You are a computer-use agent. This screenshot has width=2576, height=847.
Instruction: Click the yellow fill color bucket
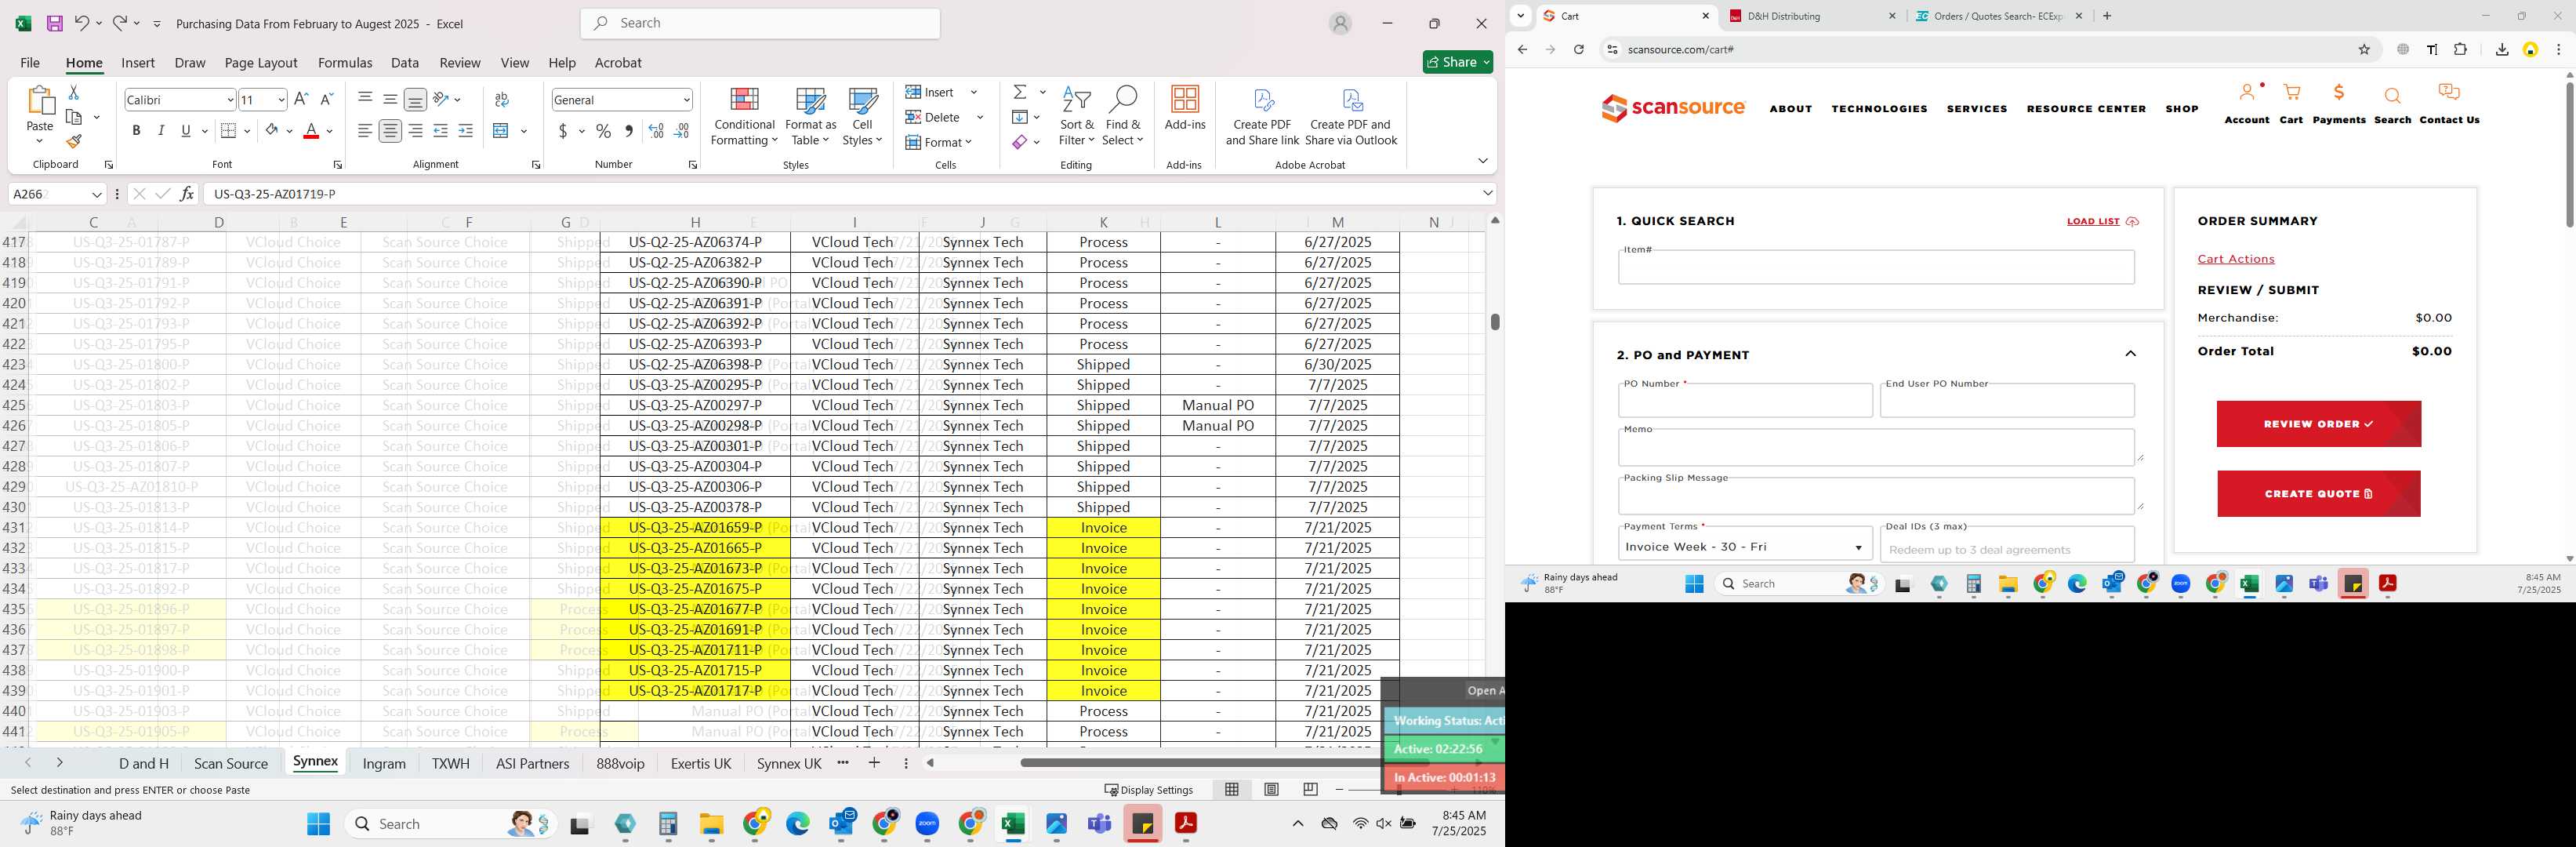pos(271,130)
